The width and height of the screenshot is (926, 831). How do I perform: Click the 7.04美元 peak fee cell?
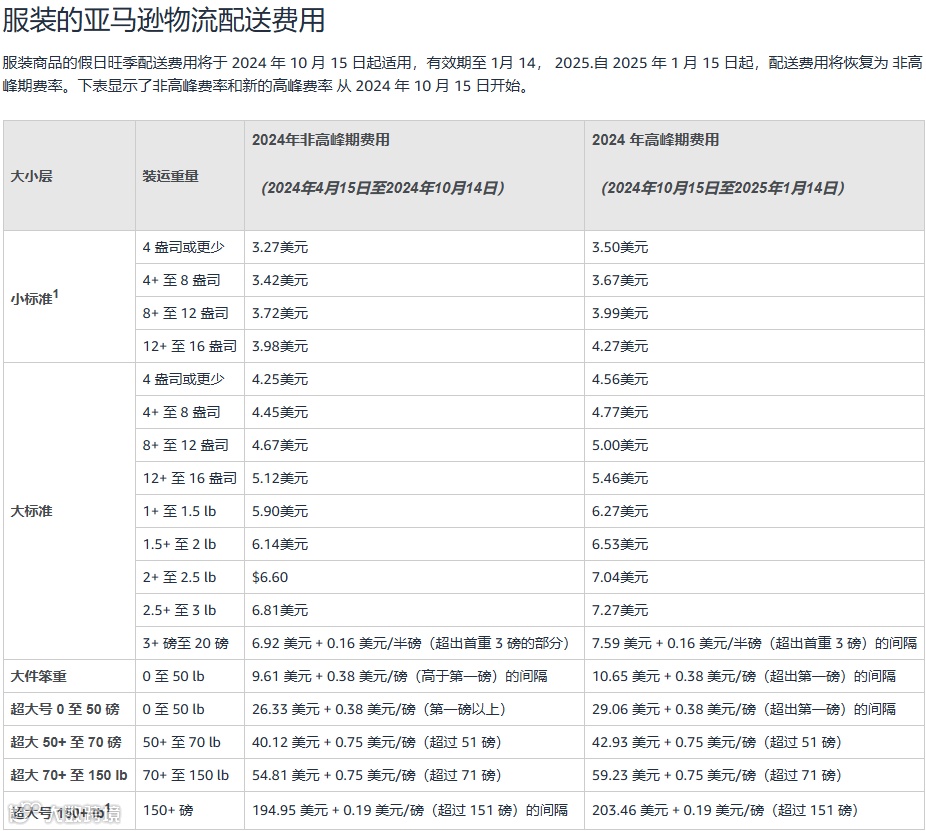(x=755, y=578)
